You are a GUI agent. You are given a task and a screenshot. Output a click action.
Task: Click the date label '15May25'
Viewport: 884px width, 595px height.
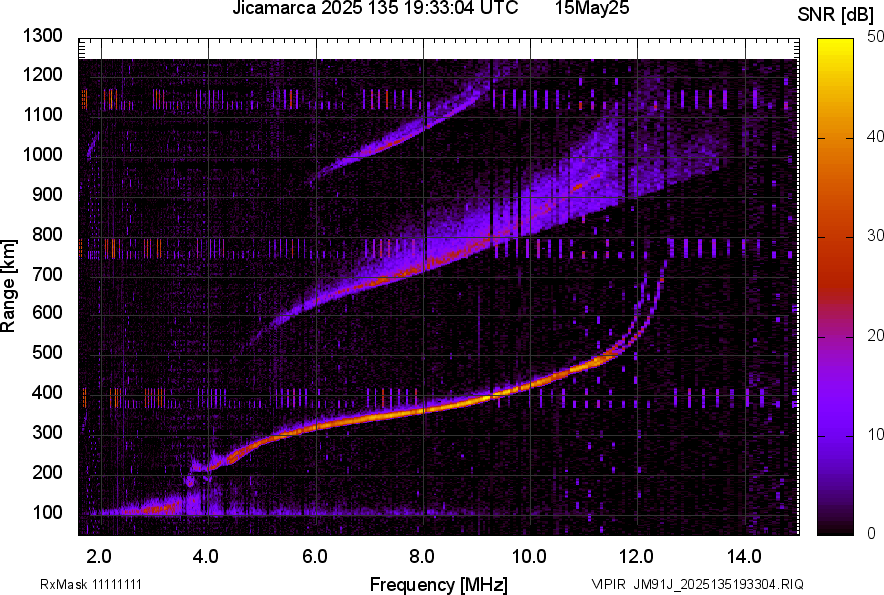tap(592, 8)
